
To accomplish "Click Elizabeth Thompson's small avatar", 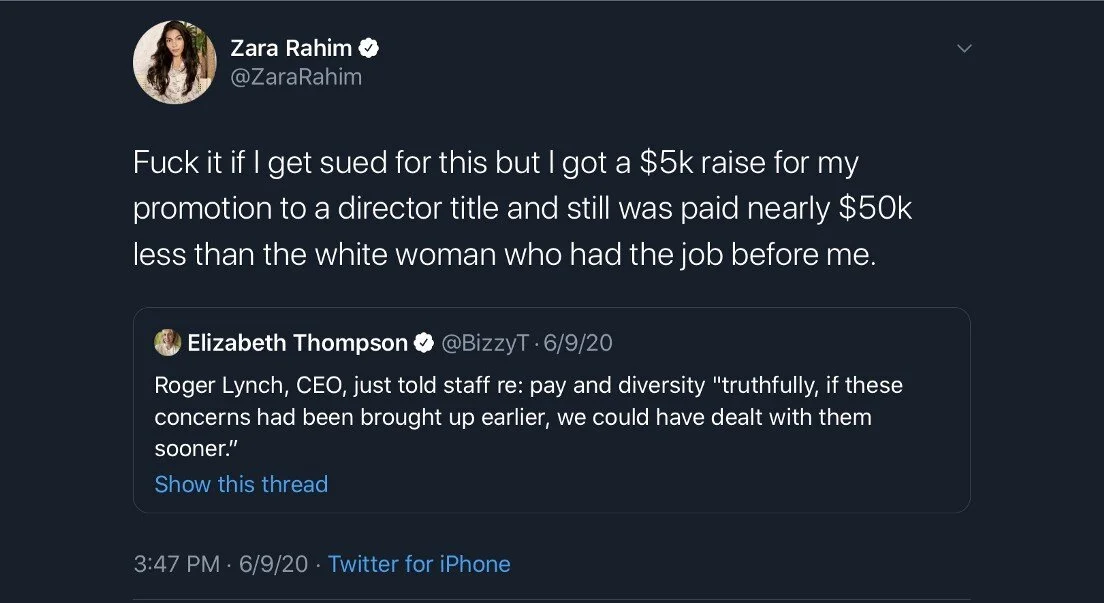I will click(x=166, y=343).
